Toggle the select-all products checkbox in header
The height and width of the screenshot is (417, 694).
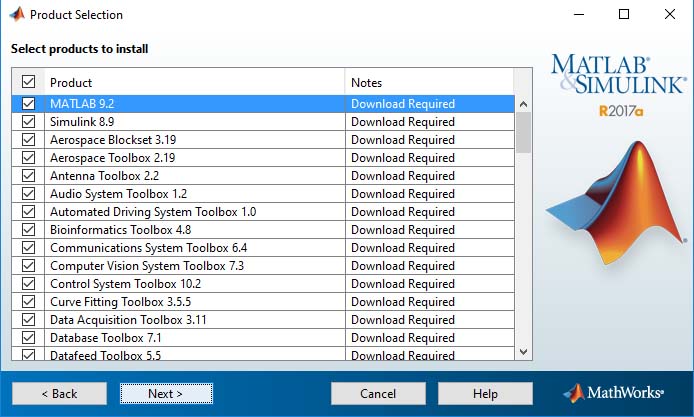[28, 81]
